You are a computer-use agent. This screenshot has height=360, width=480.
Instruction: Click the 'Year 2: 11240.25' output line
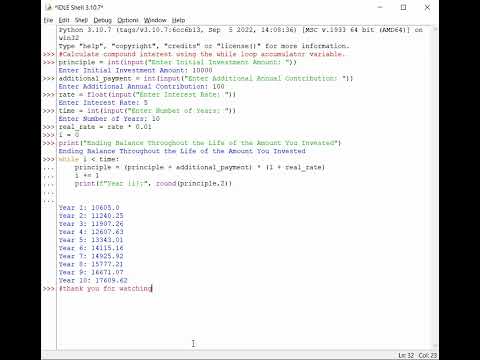click(x=91, y=216)
